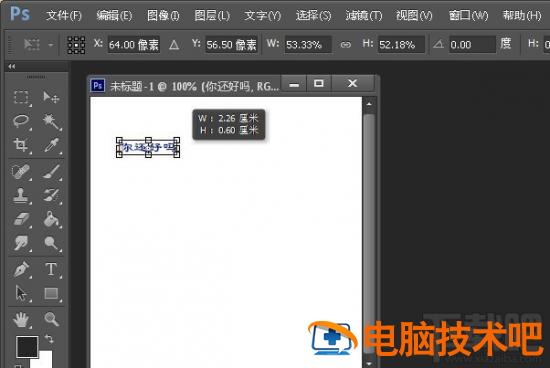Select the Crop tool
This screenshot has height=368, width=550.
(20, 145)
